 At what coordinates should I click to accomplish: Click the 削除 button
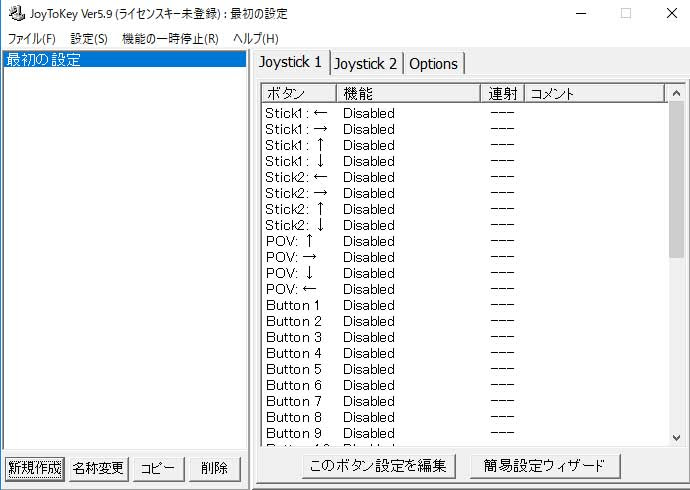pos(215,468)
